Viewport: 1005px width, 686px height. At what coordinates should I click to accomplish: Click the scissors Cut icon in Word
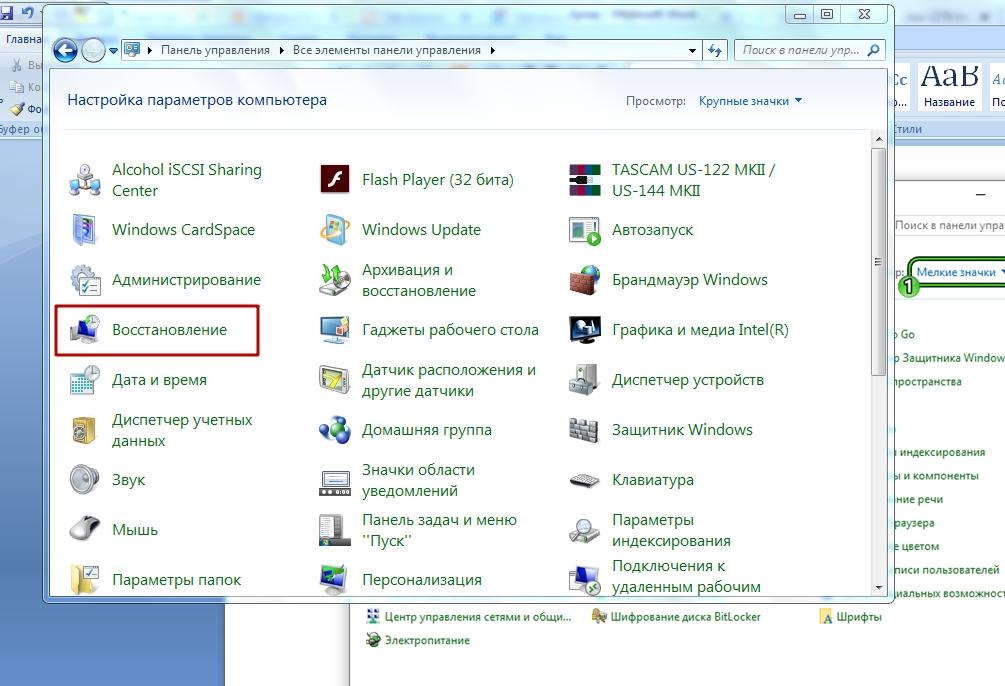tap(17, 65)
